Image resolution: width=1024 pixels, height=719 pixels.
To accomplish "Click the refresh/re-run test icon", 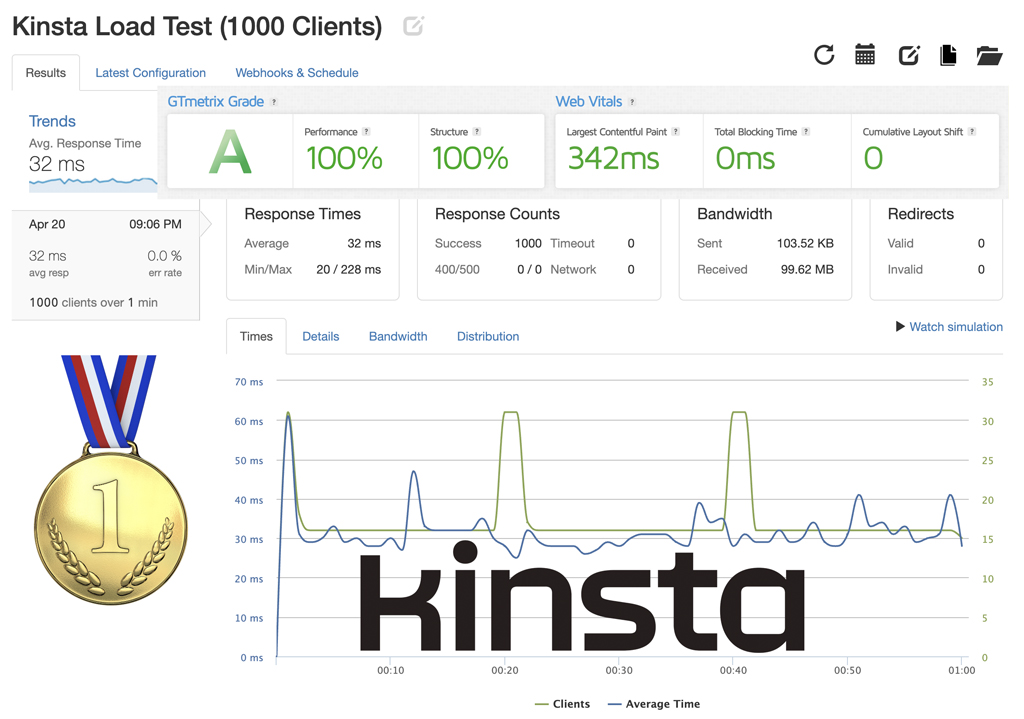I will 824,55.
